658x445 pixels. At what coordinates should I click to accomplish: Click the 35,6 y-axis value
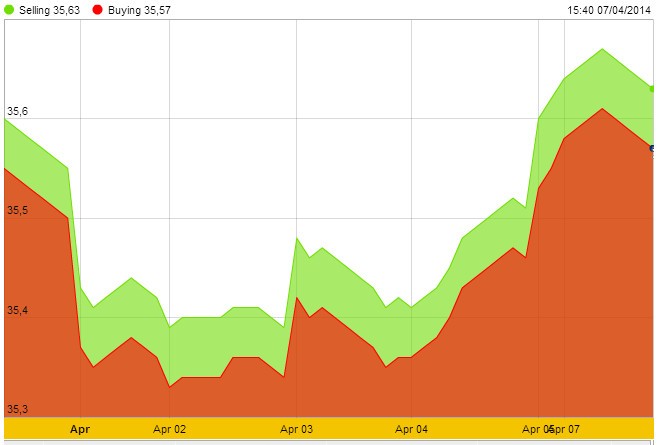16,113
